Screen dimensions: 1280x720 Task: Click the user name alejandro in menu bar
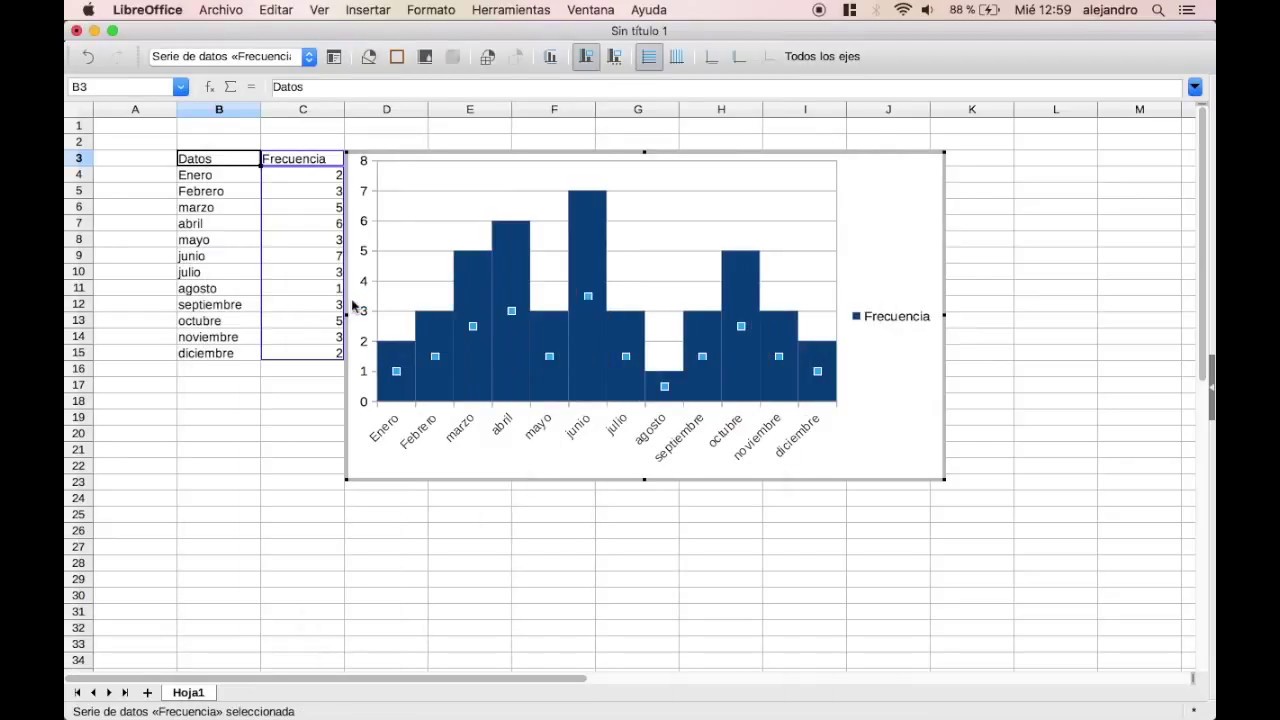coord(1109,10)
